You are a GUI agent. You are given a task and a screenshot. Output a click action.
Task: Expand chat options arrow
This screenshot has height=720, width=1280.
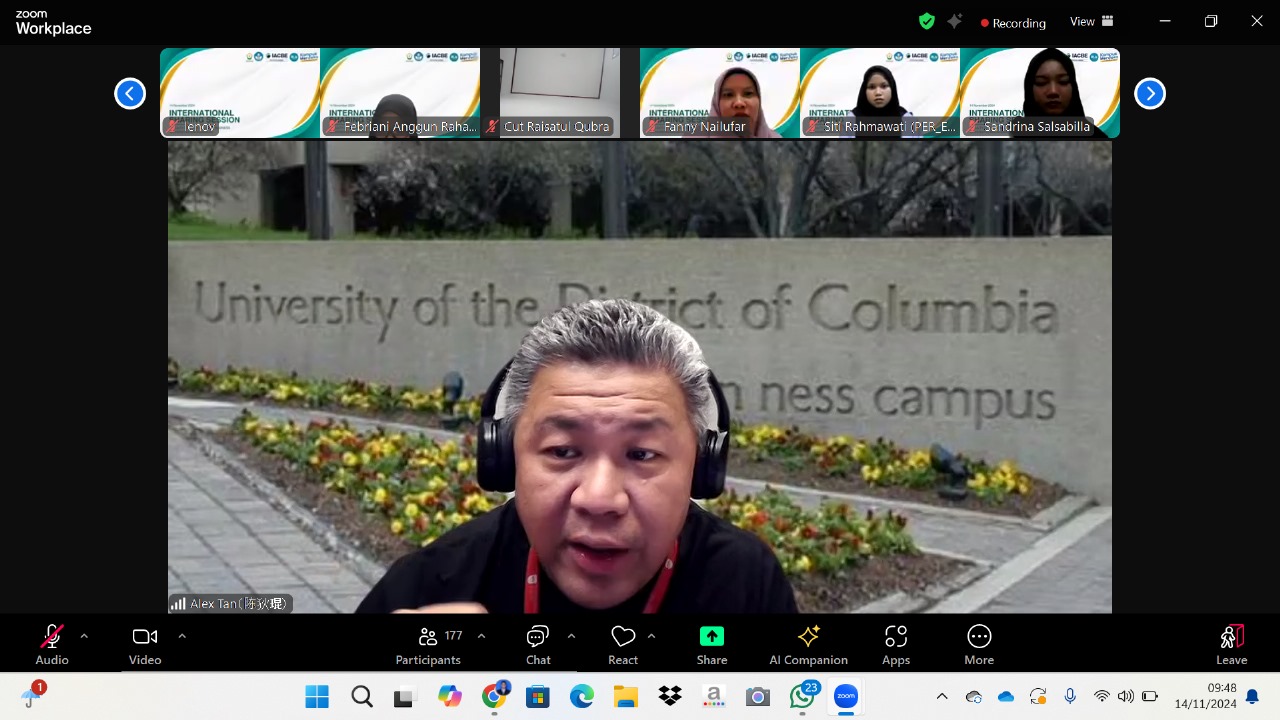(571, 636)
